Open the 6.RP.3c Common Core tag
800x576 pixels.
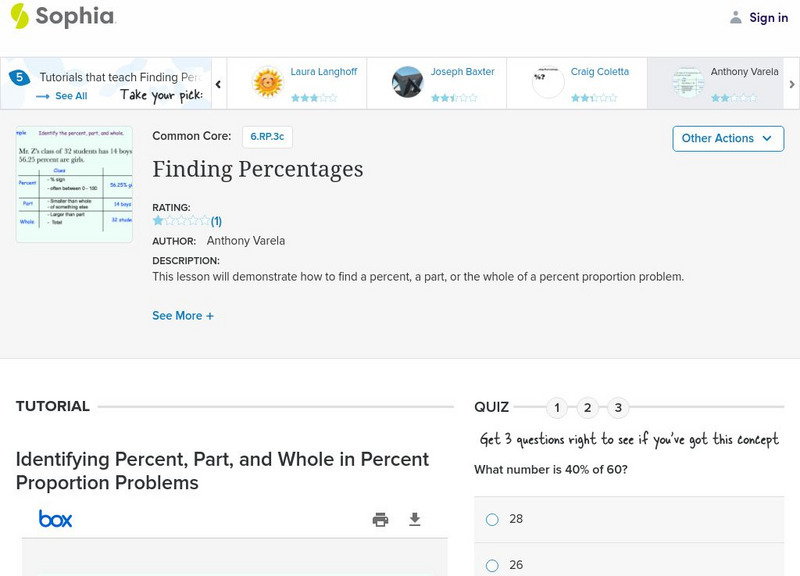coord(267,137)
